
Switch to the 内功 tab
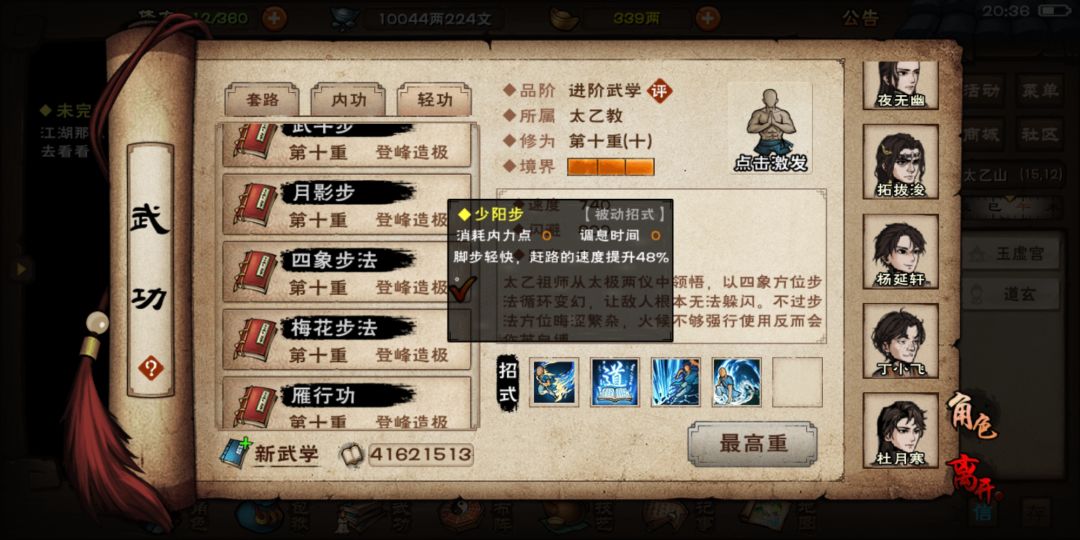tap(349, 100)
